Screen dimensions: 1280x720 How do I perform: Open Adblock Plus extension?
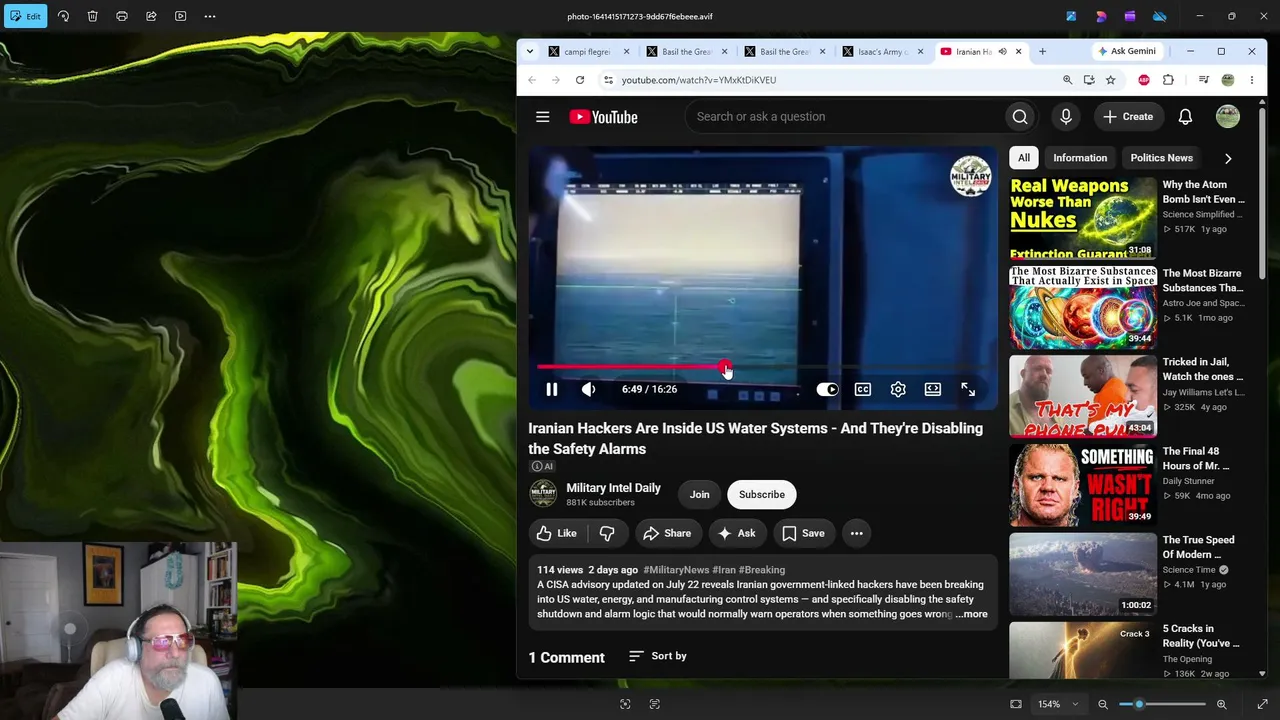[x=1144, y=80]
